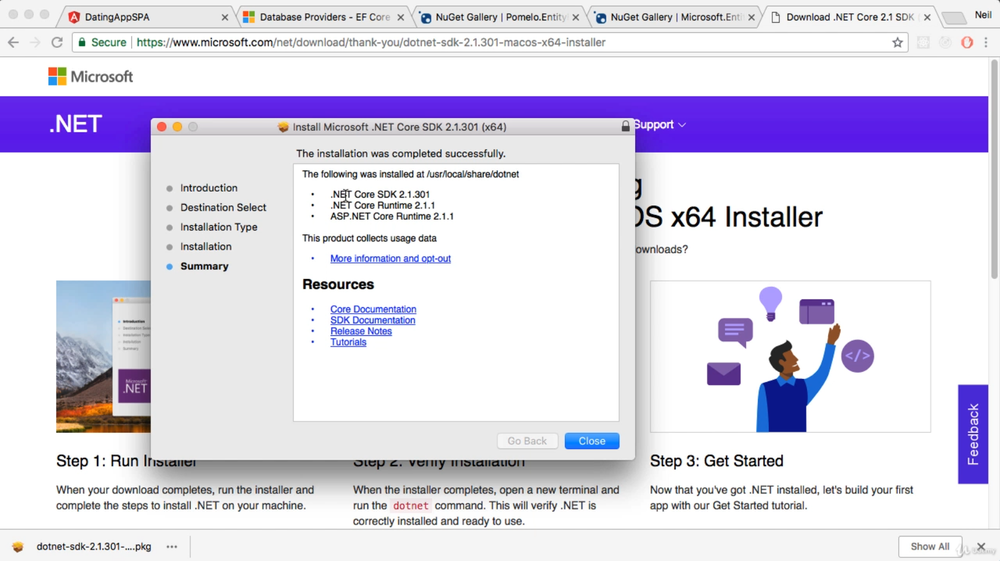Click 'ASP.NET Core Runtime 2.1.1' list item

point(392,216)
